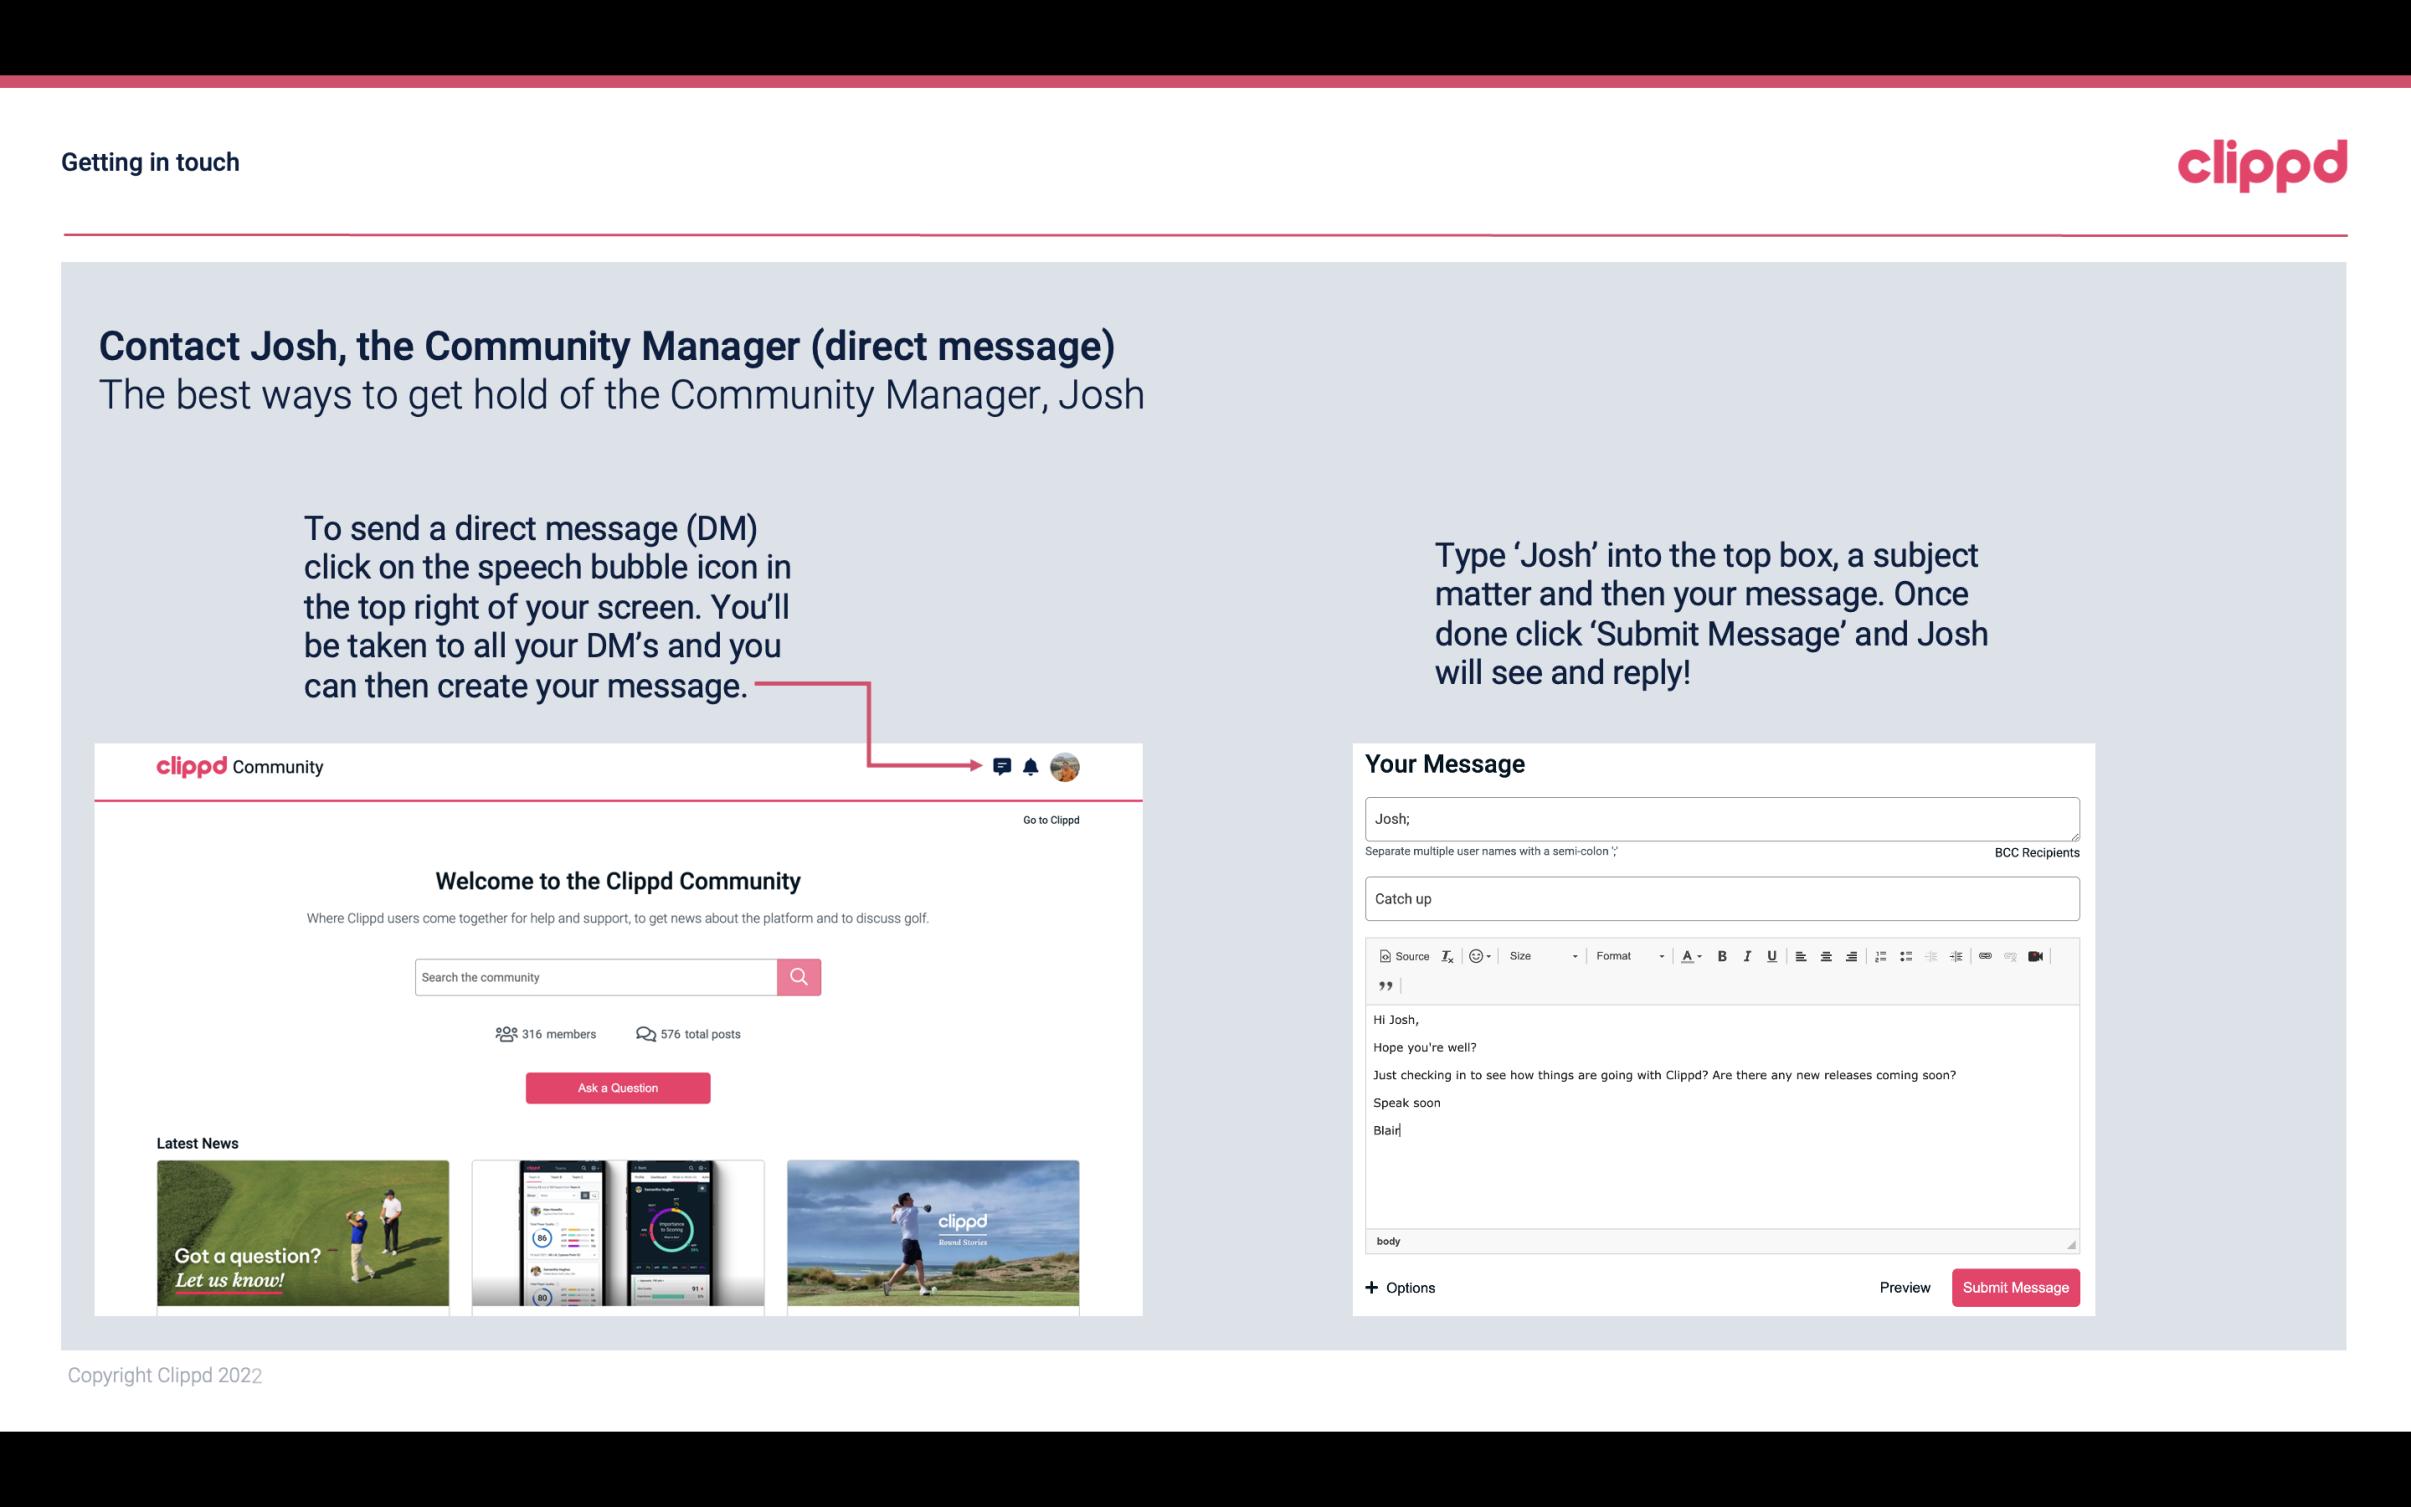
Task: Click the community search input field
Action: 595,976
